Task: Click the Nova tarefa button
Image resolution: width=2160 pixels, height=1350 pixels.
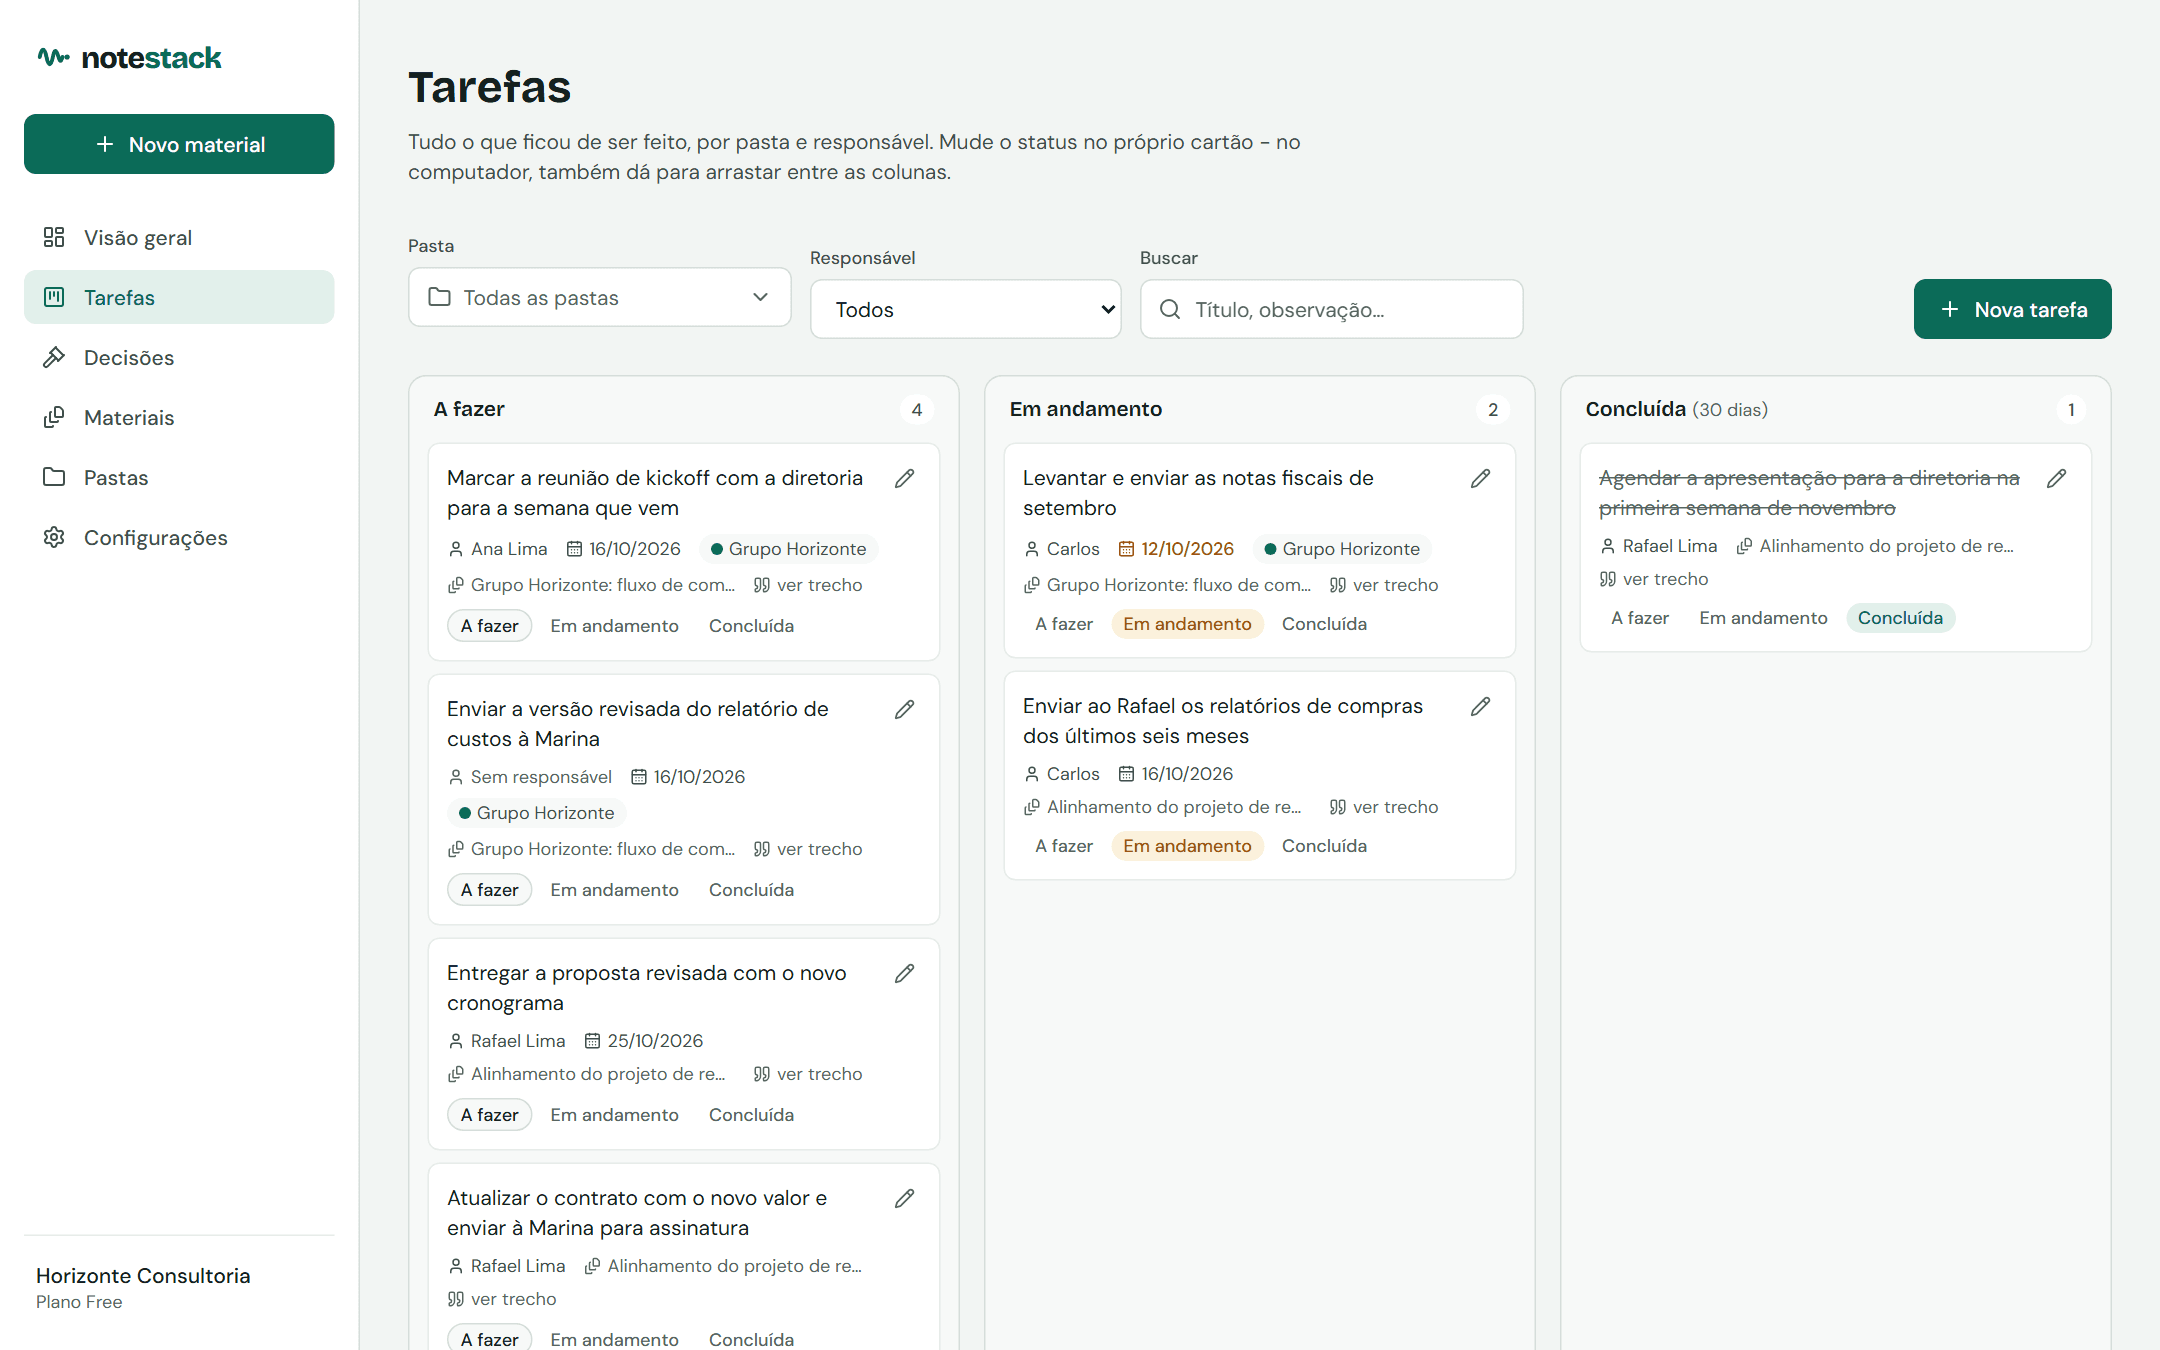Action: click(x=2012, y=309)
